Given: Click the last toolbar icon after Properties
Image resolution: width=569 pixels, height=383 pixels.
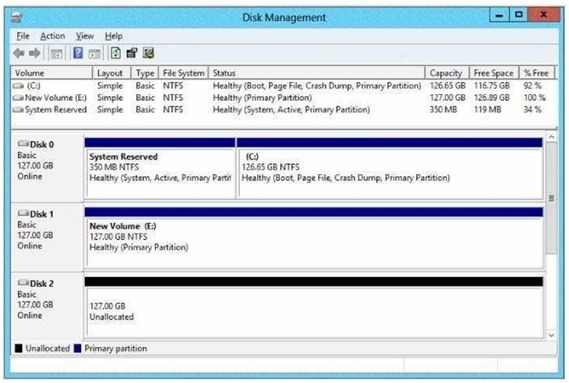Looking at the screenshot, I should [x=148, y=53].
